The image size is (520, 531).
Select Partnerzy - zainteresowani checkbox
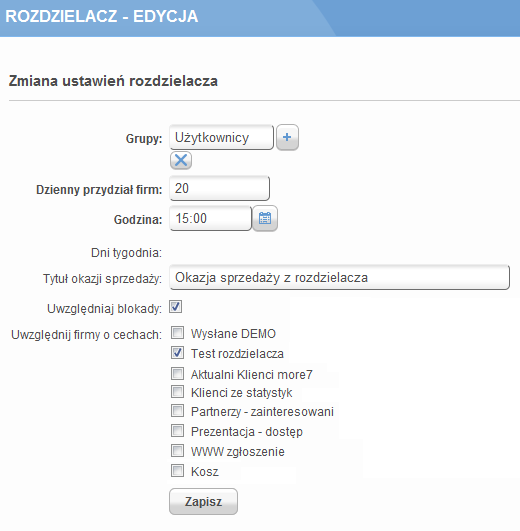pos(177,411)
